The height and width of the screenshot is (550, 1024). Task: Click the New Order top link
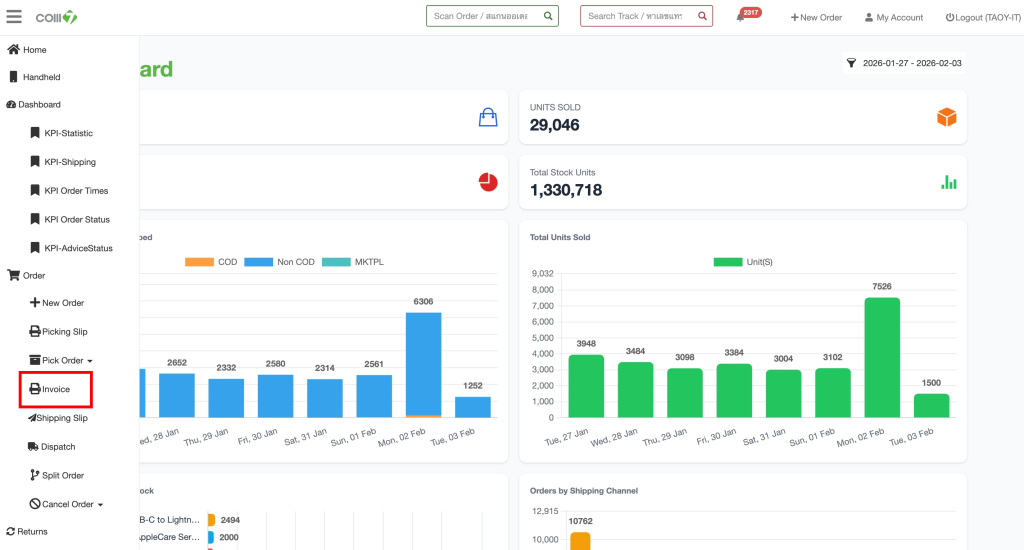pos(816,17)
